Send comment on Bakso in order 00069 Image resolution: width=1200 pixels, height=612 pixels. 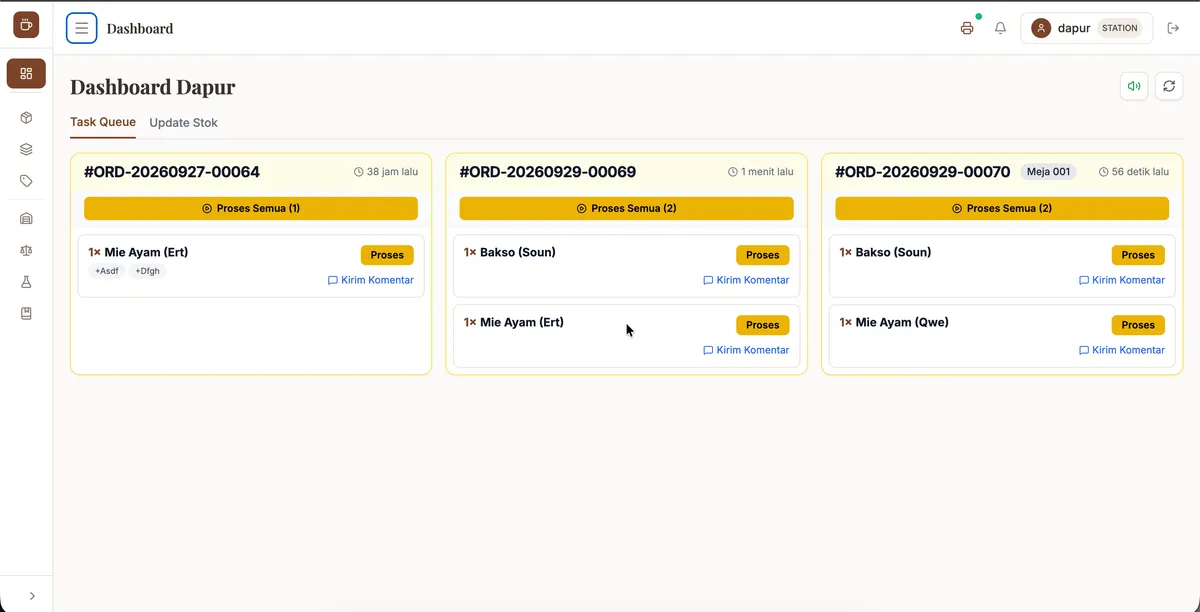[746, 281]
